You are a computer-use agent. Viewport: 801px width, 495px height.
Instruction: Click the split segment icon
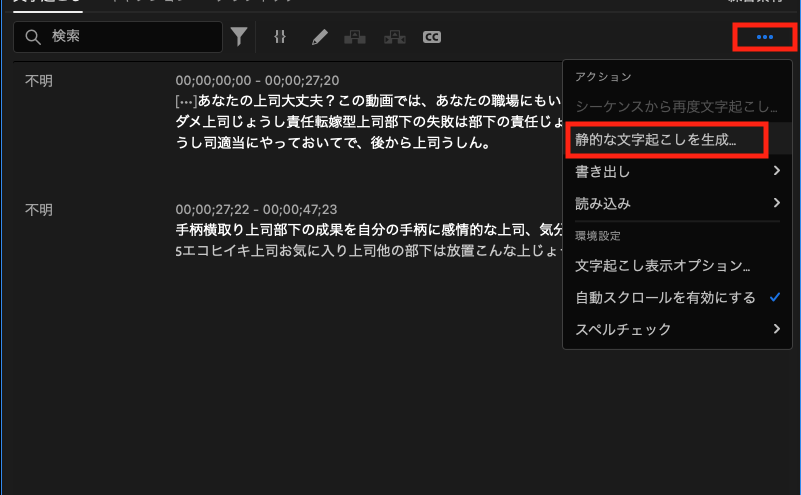[354, 37]
